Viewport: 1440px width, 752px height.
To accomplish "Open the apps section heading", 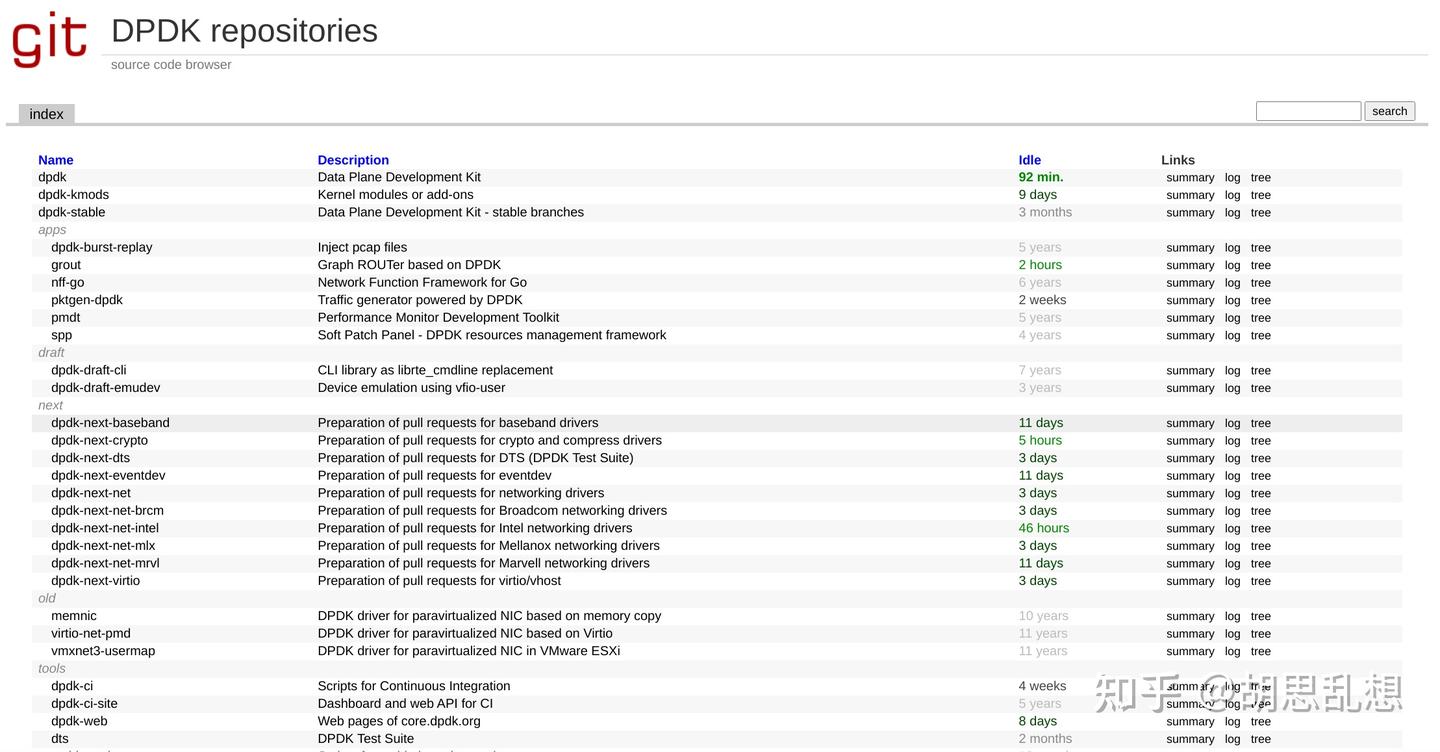I will [52, 230].
